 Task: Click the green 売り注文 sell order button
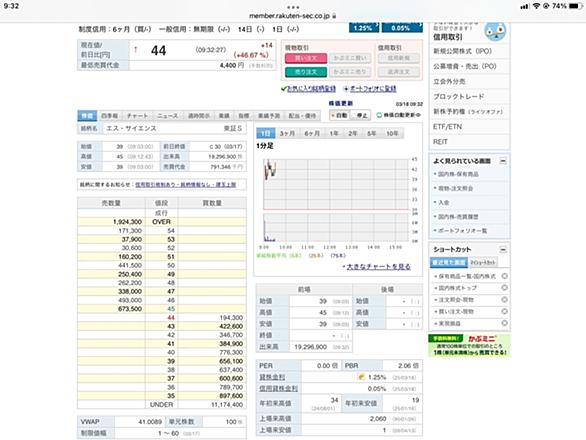(x=306, y=72)
